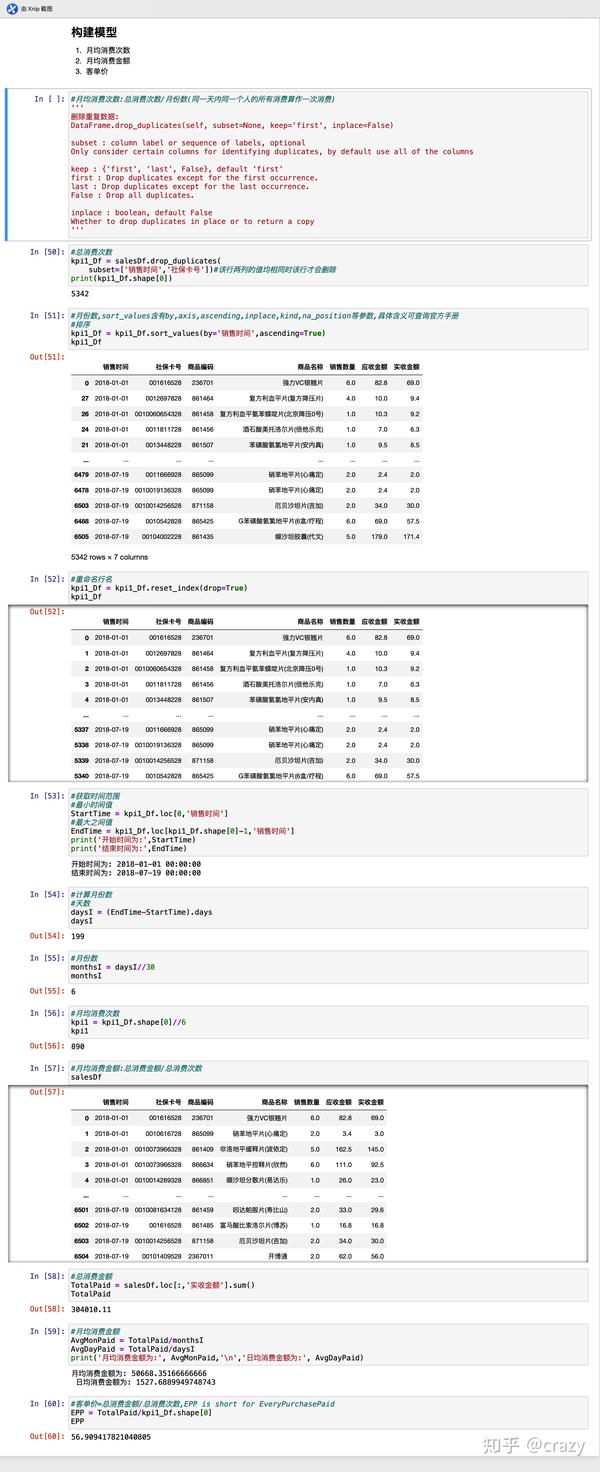Viewport: 600px width, 1472px height.
Task: Click 商品编码 column header in Out[57] table
Action: click(200, 1101)
